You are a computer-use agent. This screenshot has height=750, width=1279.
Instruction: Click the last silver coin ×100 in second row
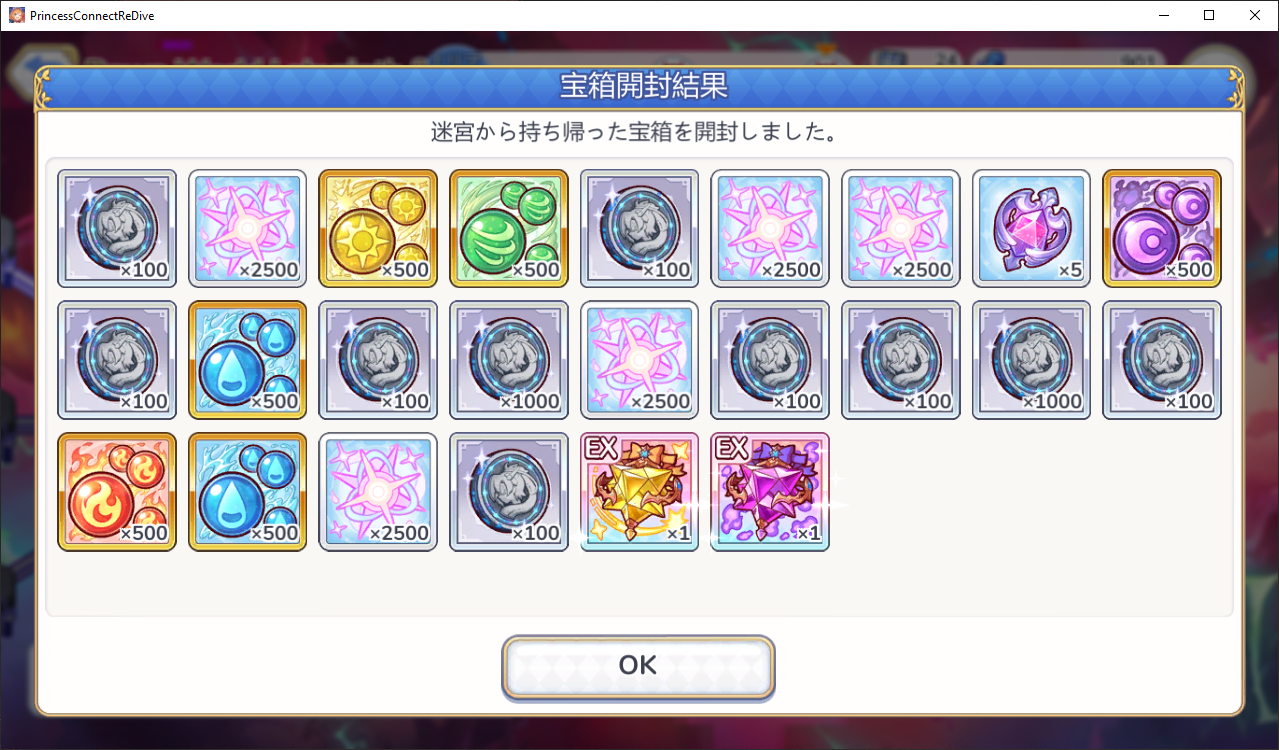[1162, 360]
